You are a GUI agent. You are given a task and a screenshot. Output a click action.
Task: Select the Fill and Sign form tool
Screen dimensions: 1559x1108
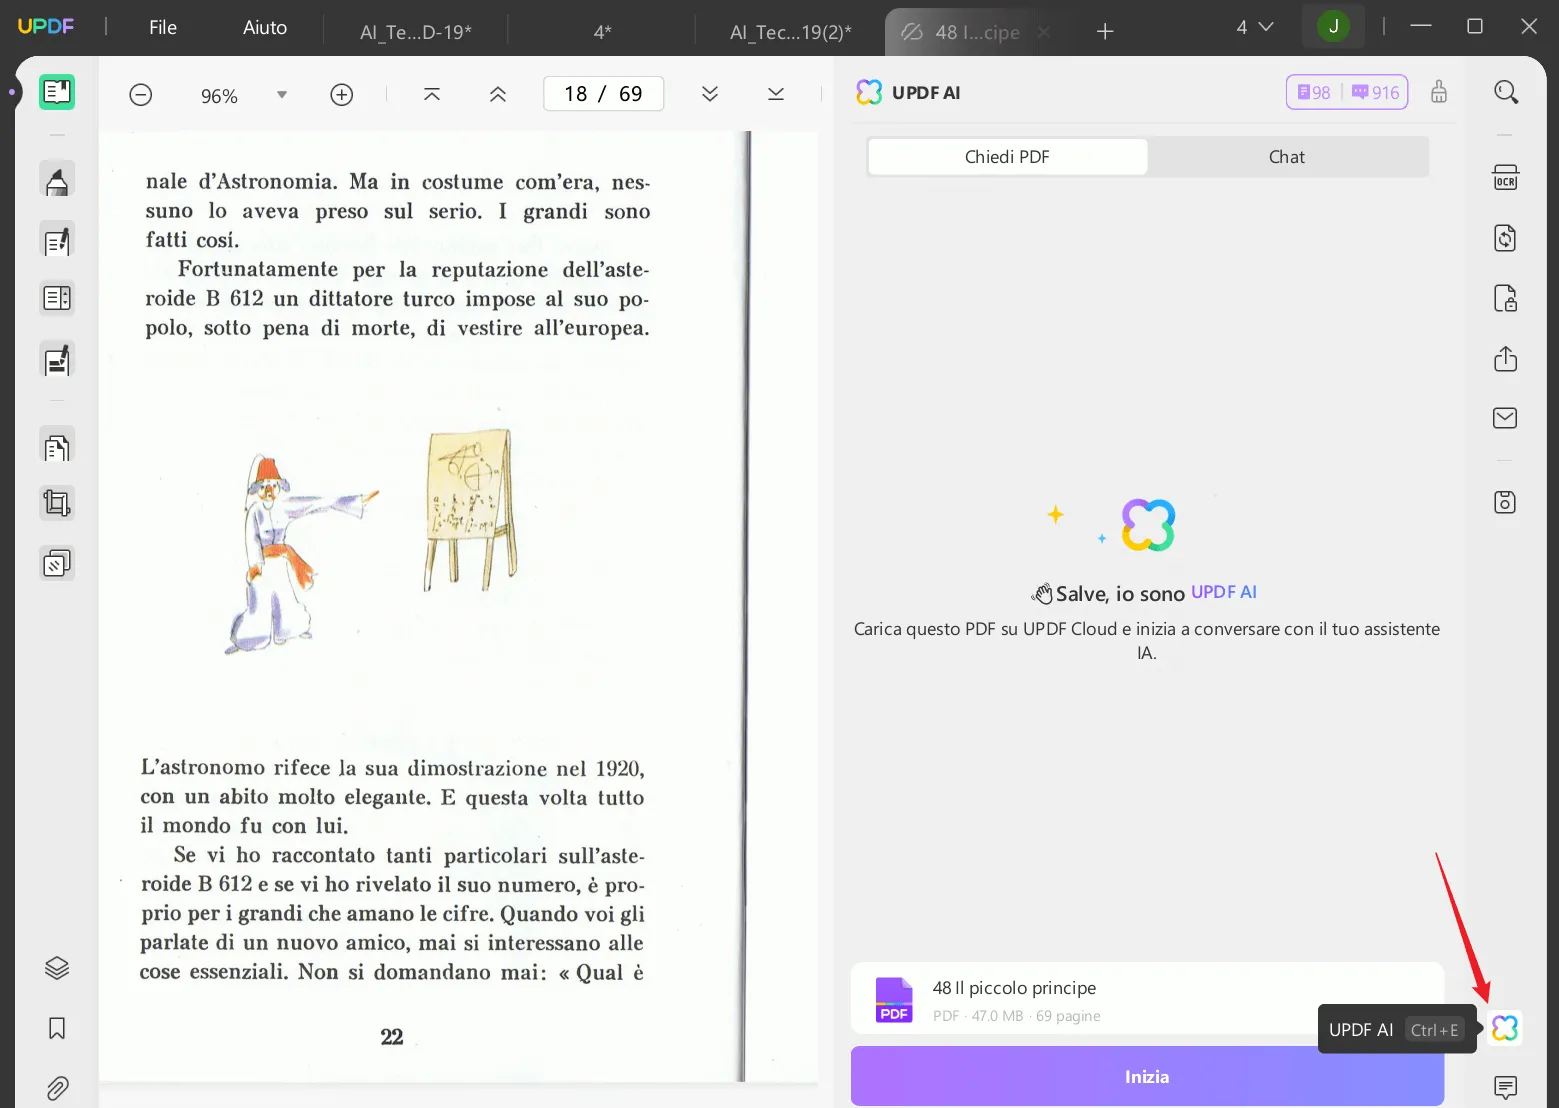(57, 359)
